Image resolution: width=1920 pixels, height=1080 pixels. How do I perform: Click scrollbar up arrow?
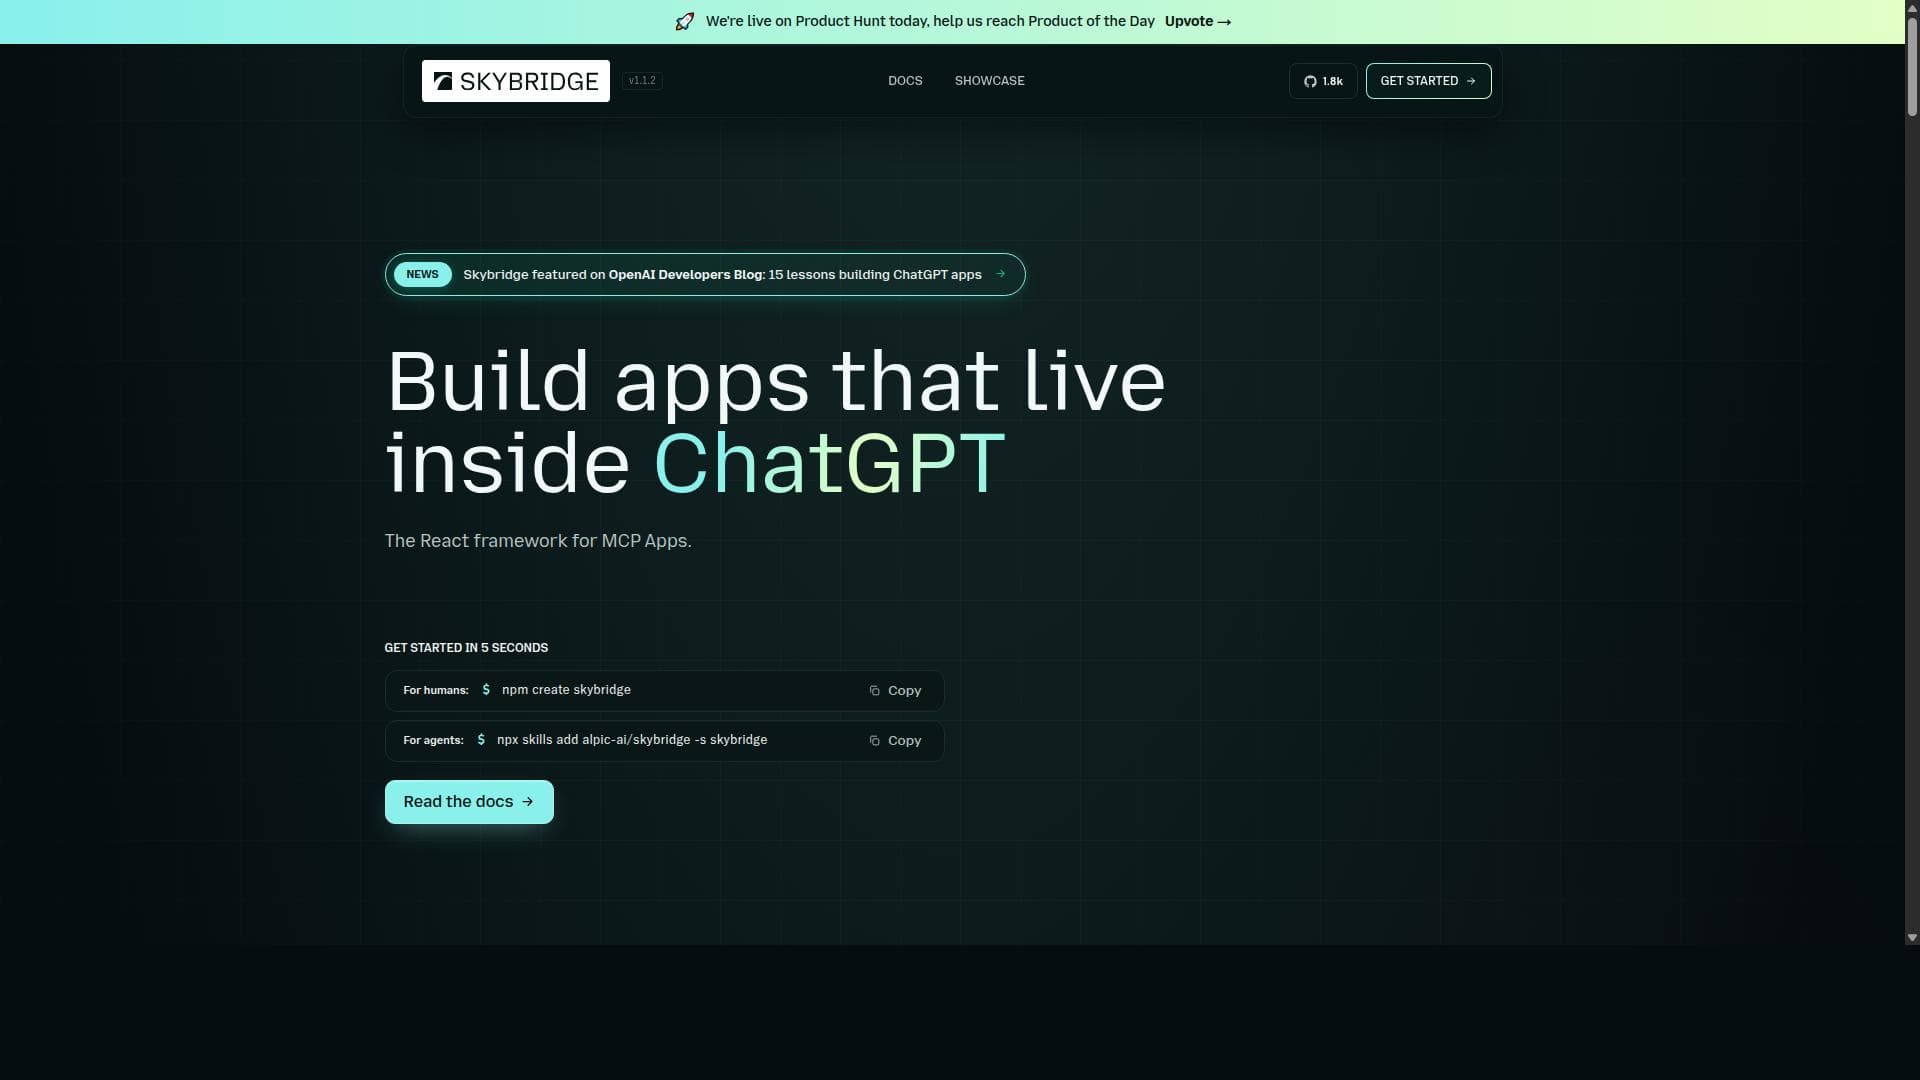[x=1912, y=7]
